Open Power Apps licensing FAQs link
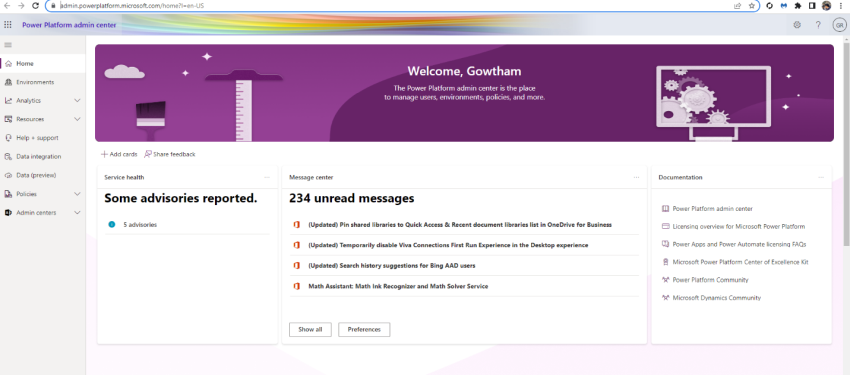 click(x=739, y=244)
